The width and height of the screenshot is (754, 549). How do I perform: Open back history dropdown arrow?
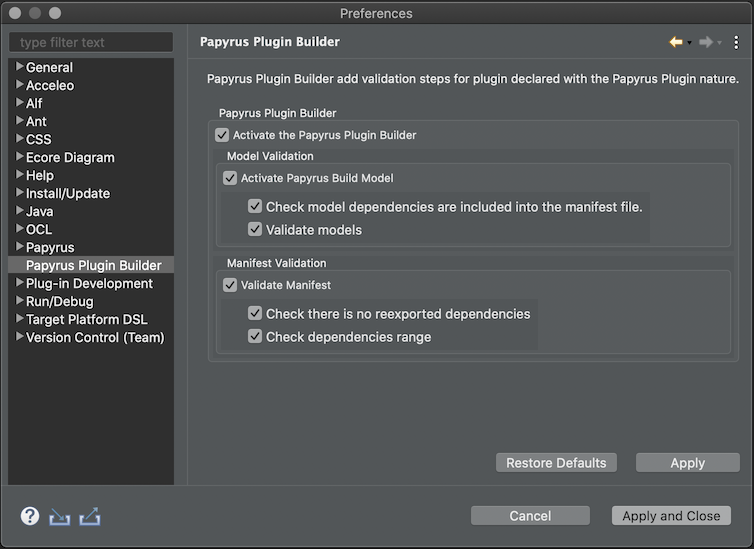coord(690,43)
